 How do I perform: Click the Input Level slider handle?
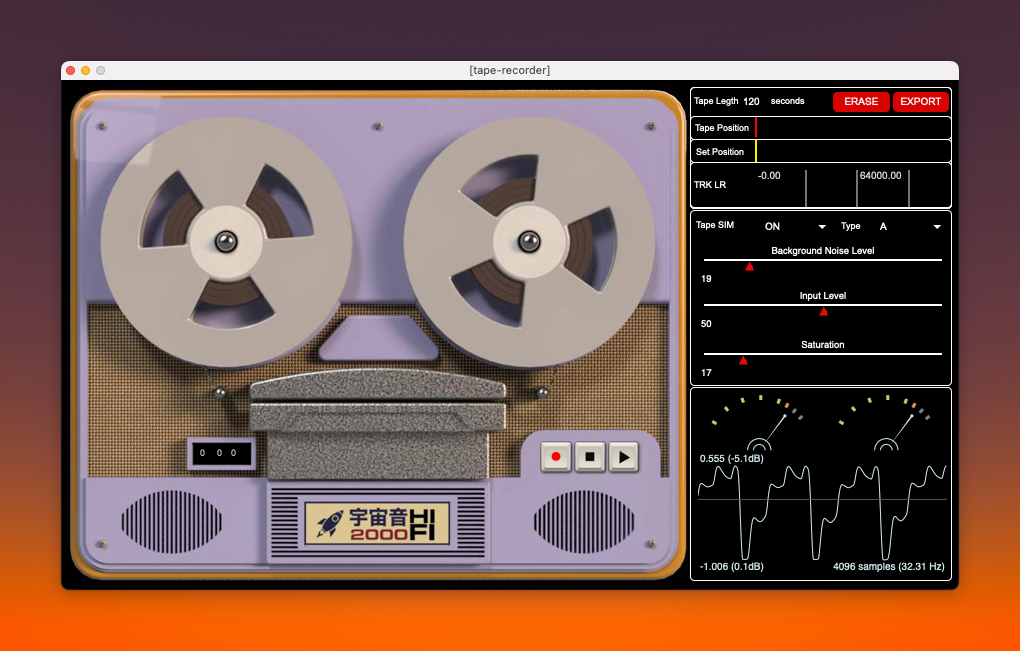[823, 312]
